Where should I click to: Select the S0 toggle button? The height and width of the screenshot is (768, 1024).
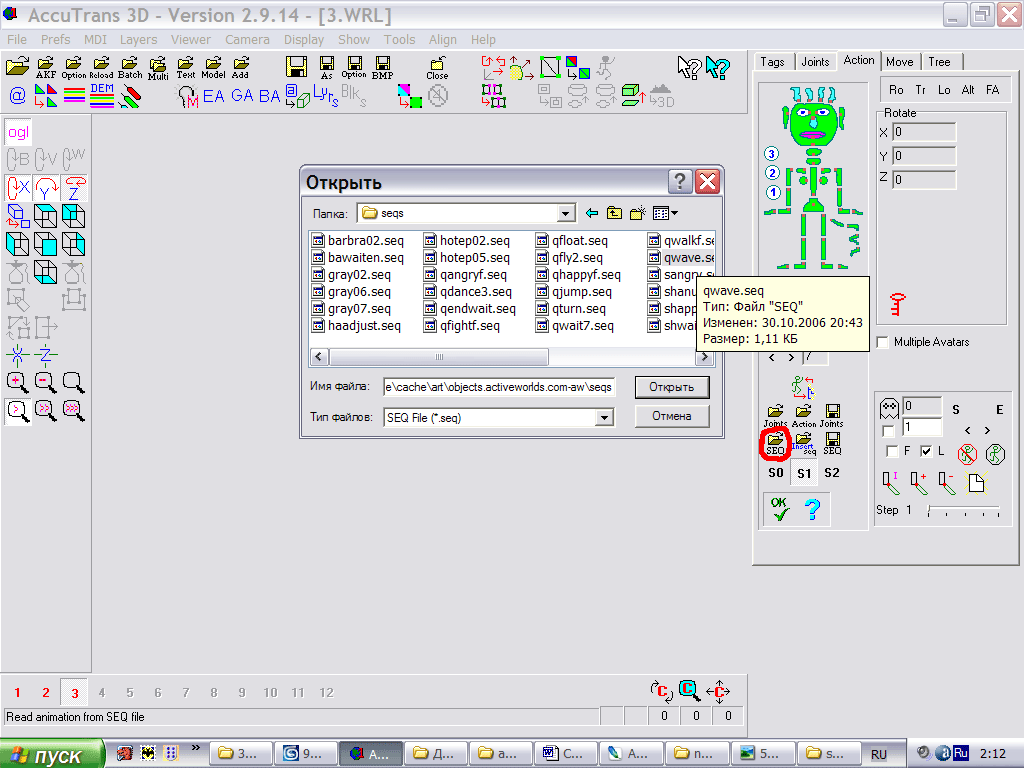tap(776, 473)
